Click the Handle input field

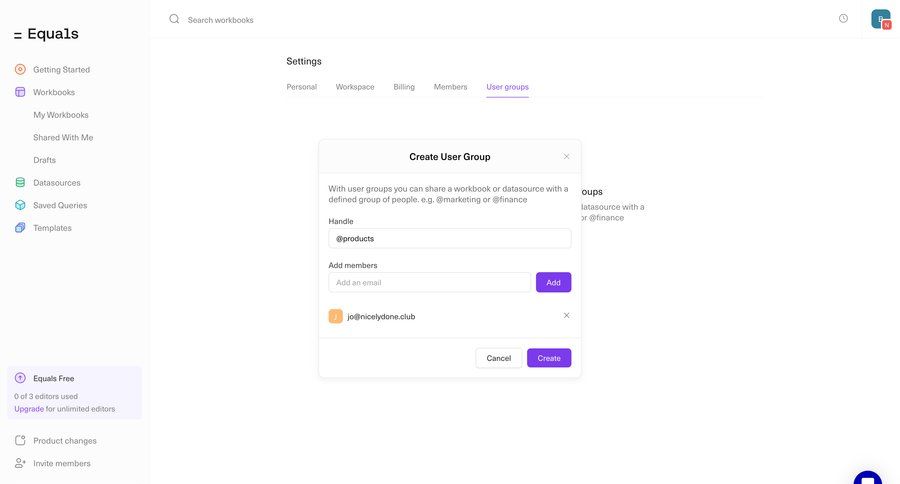click(449, 239)
